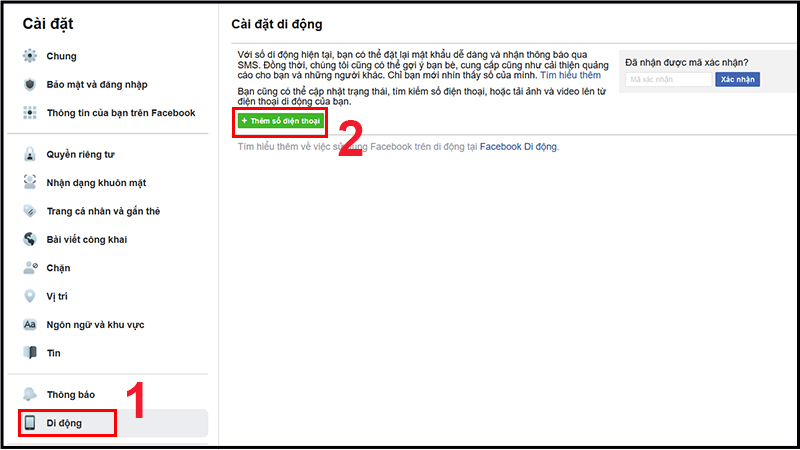Click the lock icon for Quyền riêng tư

(x=30, y=154)
